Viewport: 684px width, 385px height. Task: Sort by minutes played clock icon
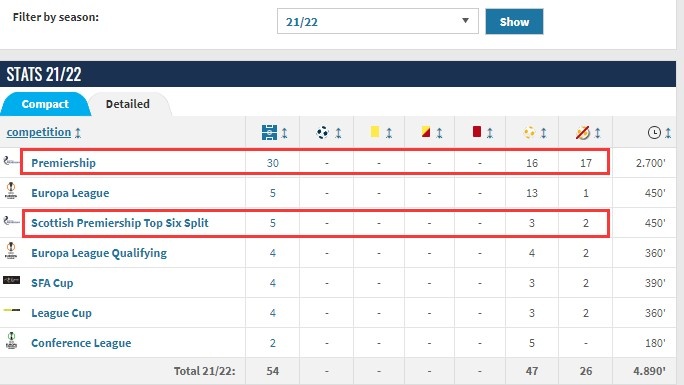coord(654,132)
